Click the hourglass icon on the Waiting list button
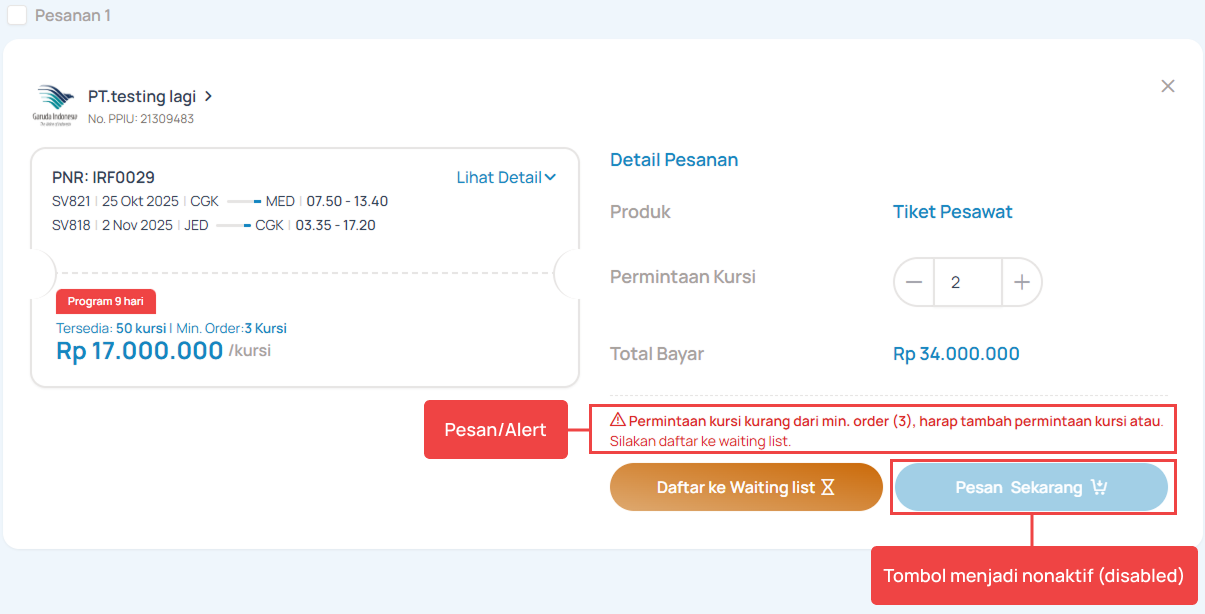This screenshot has width=1205, height=614. click(827, 488)
